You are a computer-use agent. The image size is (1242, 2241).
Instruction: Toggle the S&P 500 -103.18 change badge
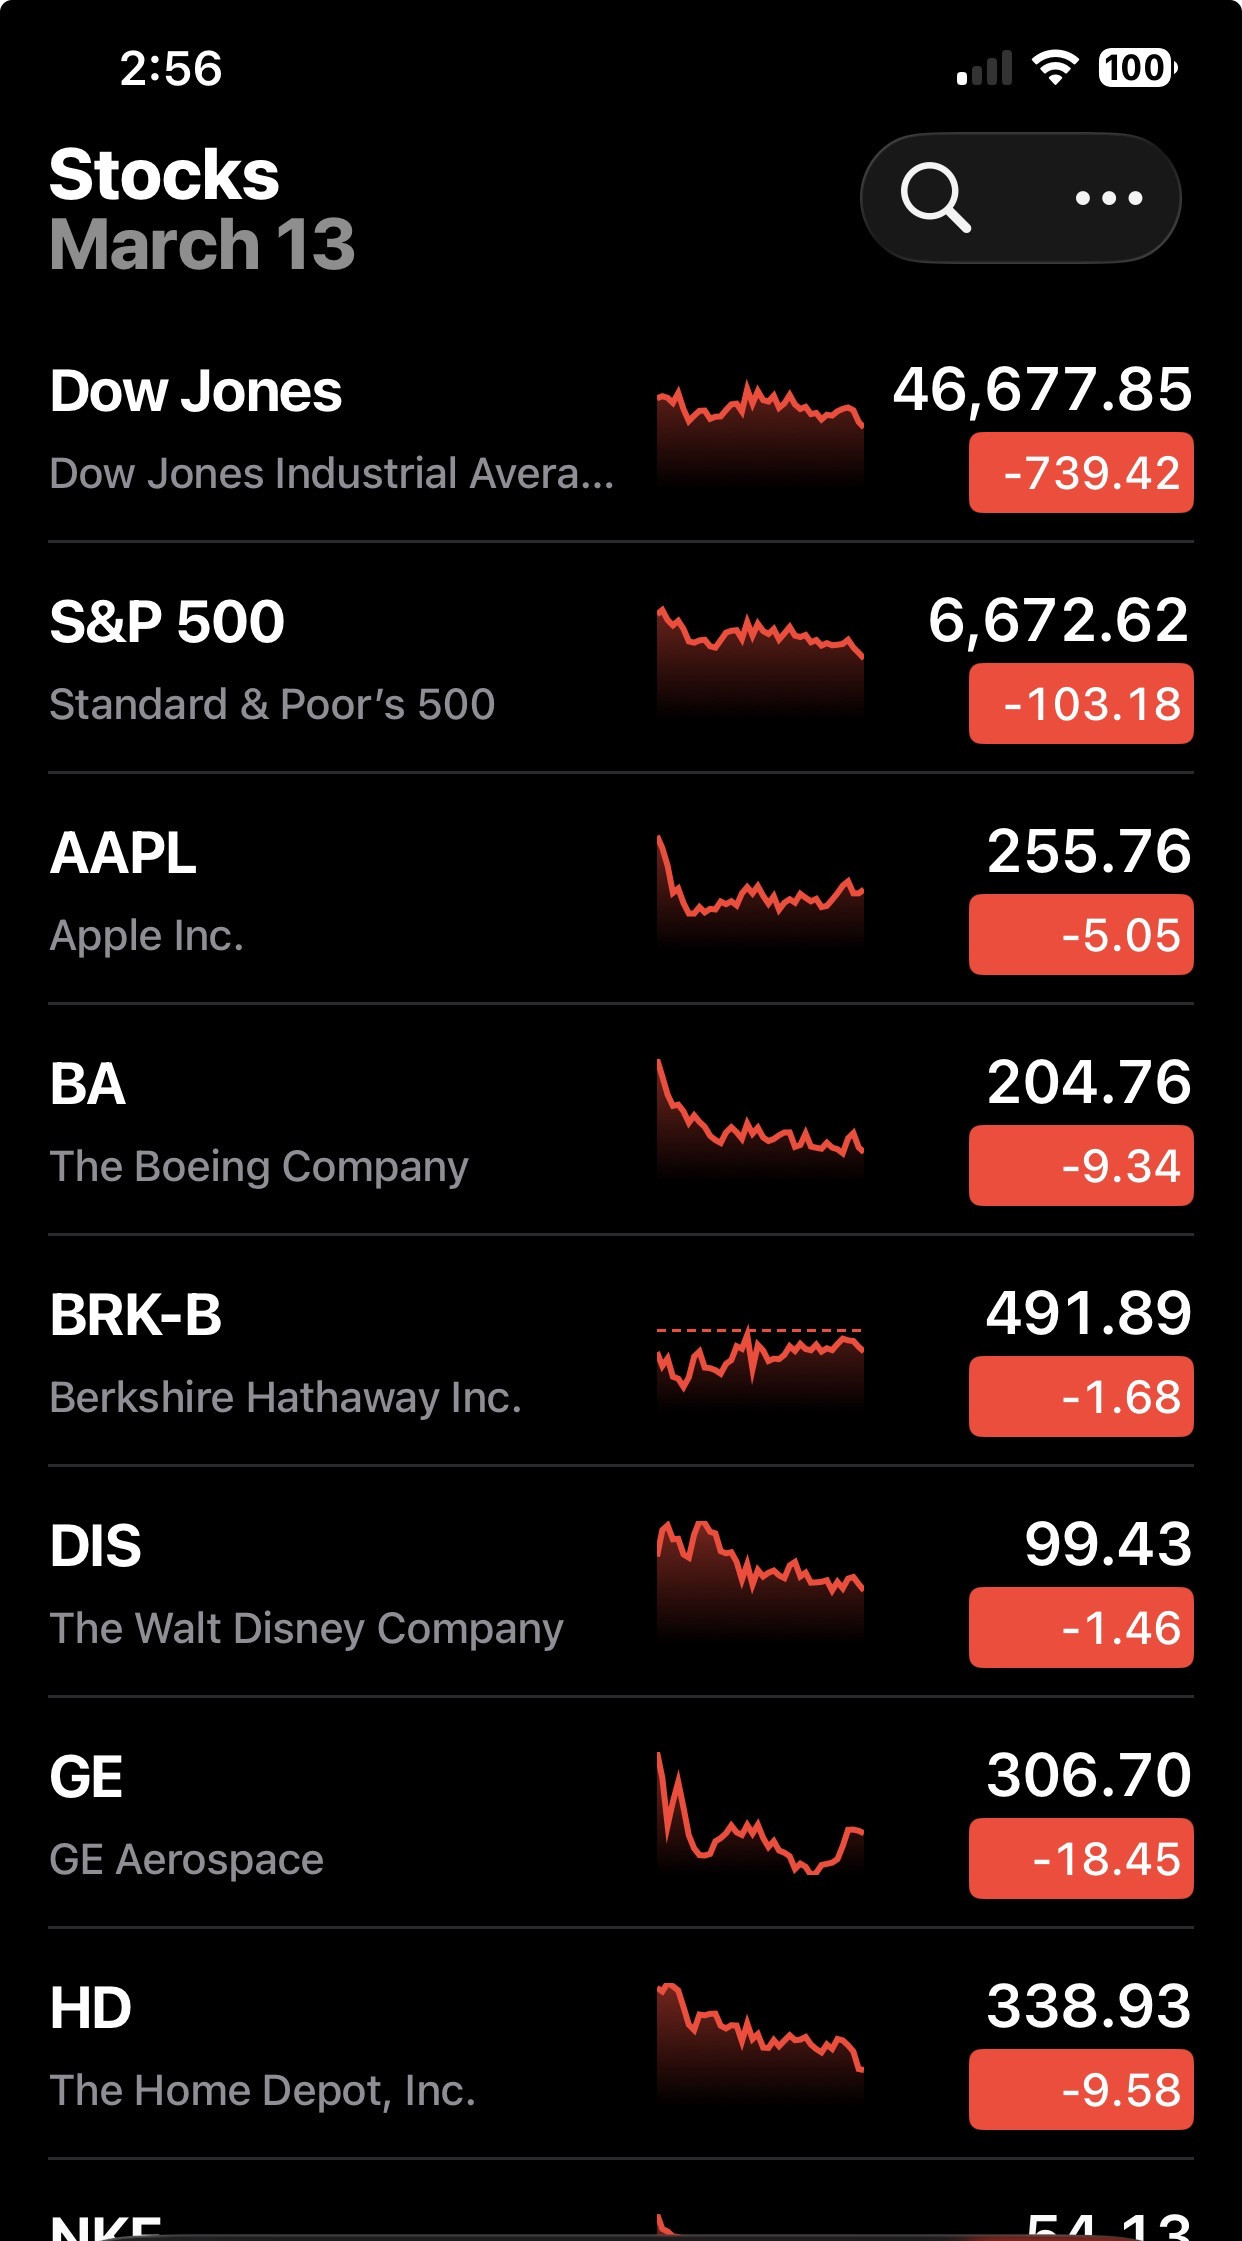point(1080,704)
